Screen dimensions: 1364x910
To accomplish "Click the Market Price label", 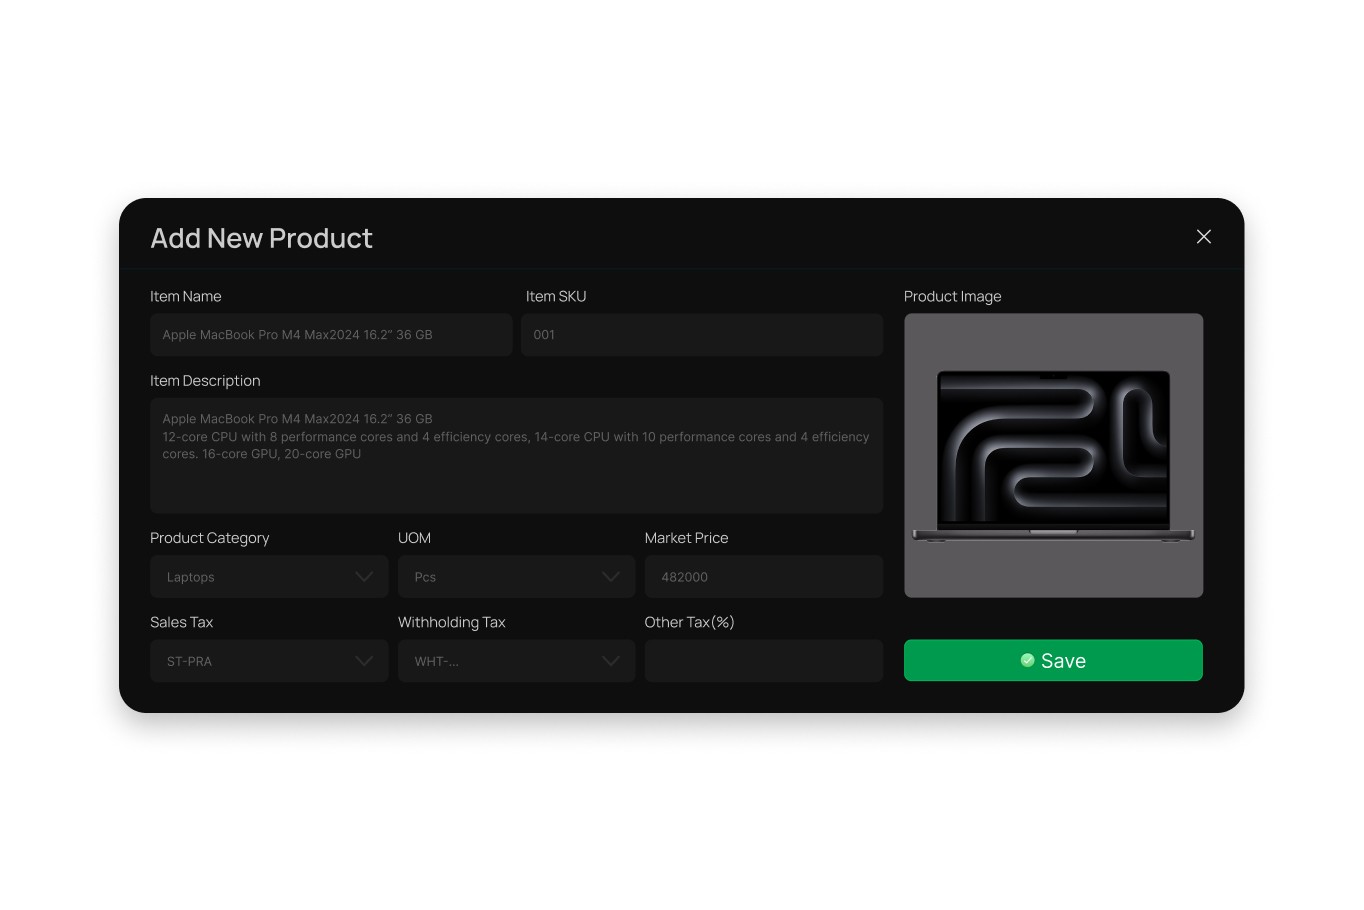I will tap(686, 538).
